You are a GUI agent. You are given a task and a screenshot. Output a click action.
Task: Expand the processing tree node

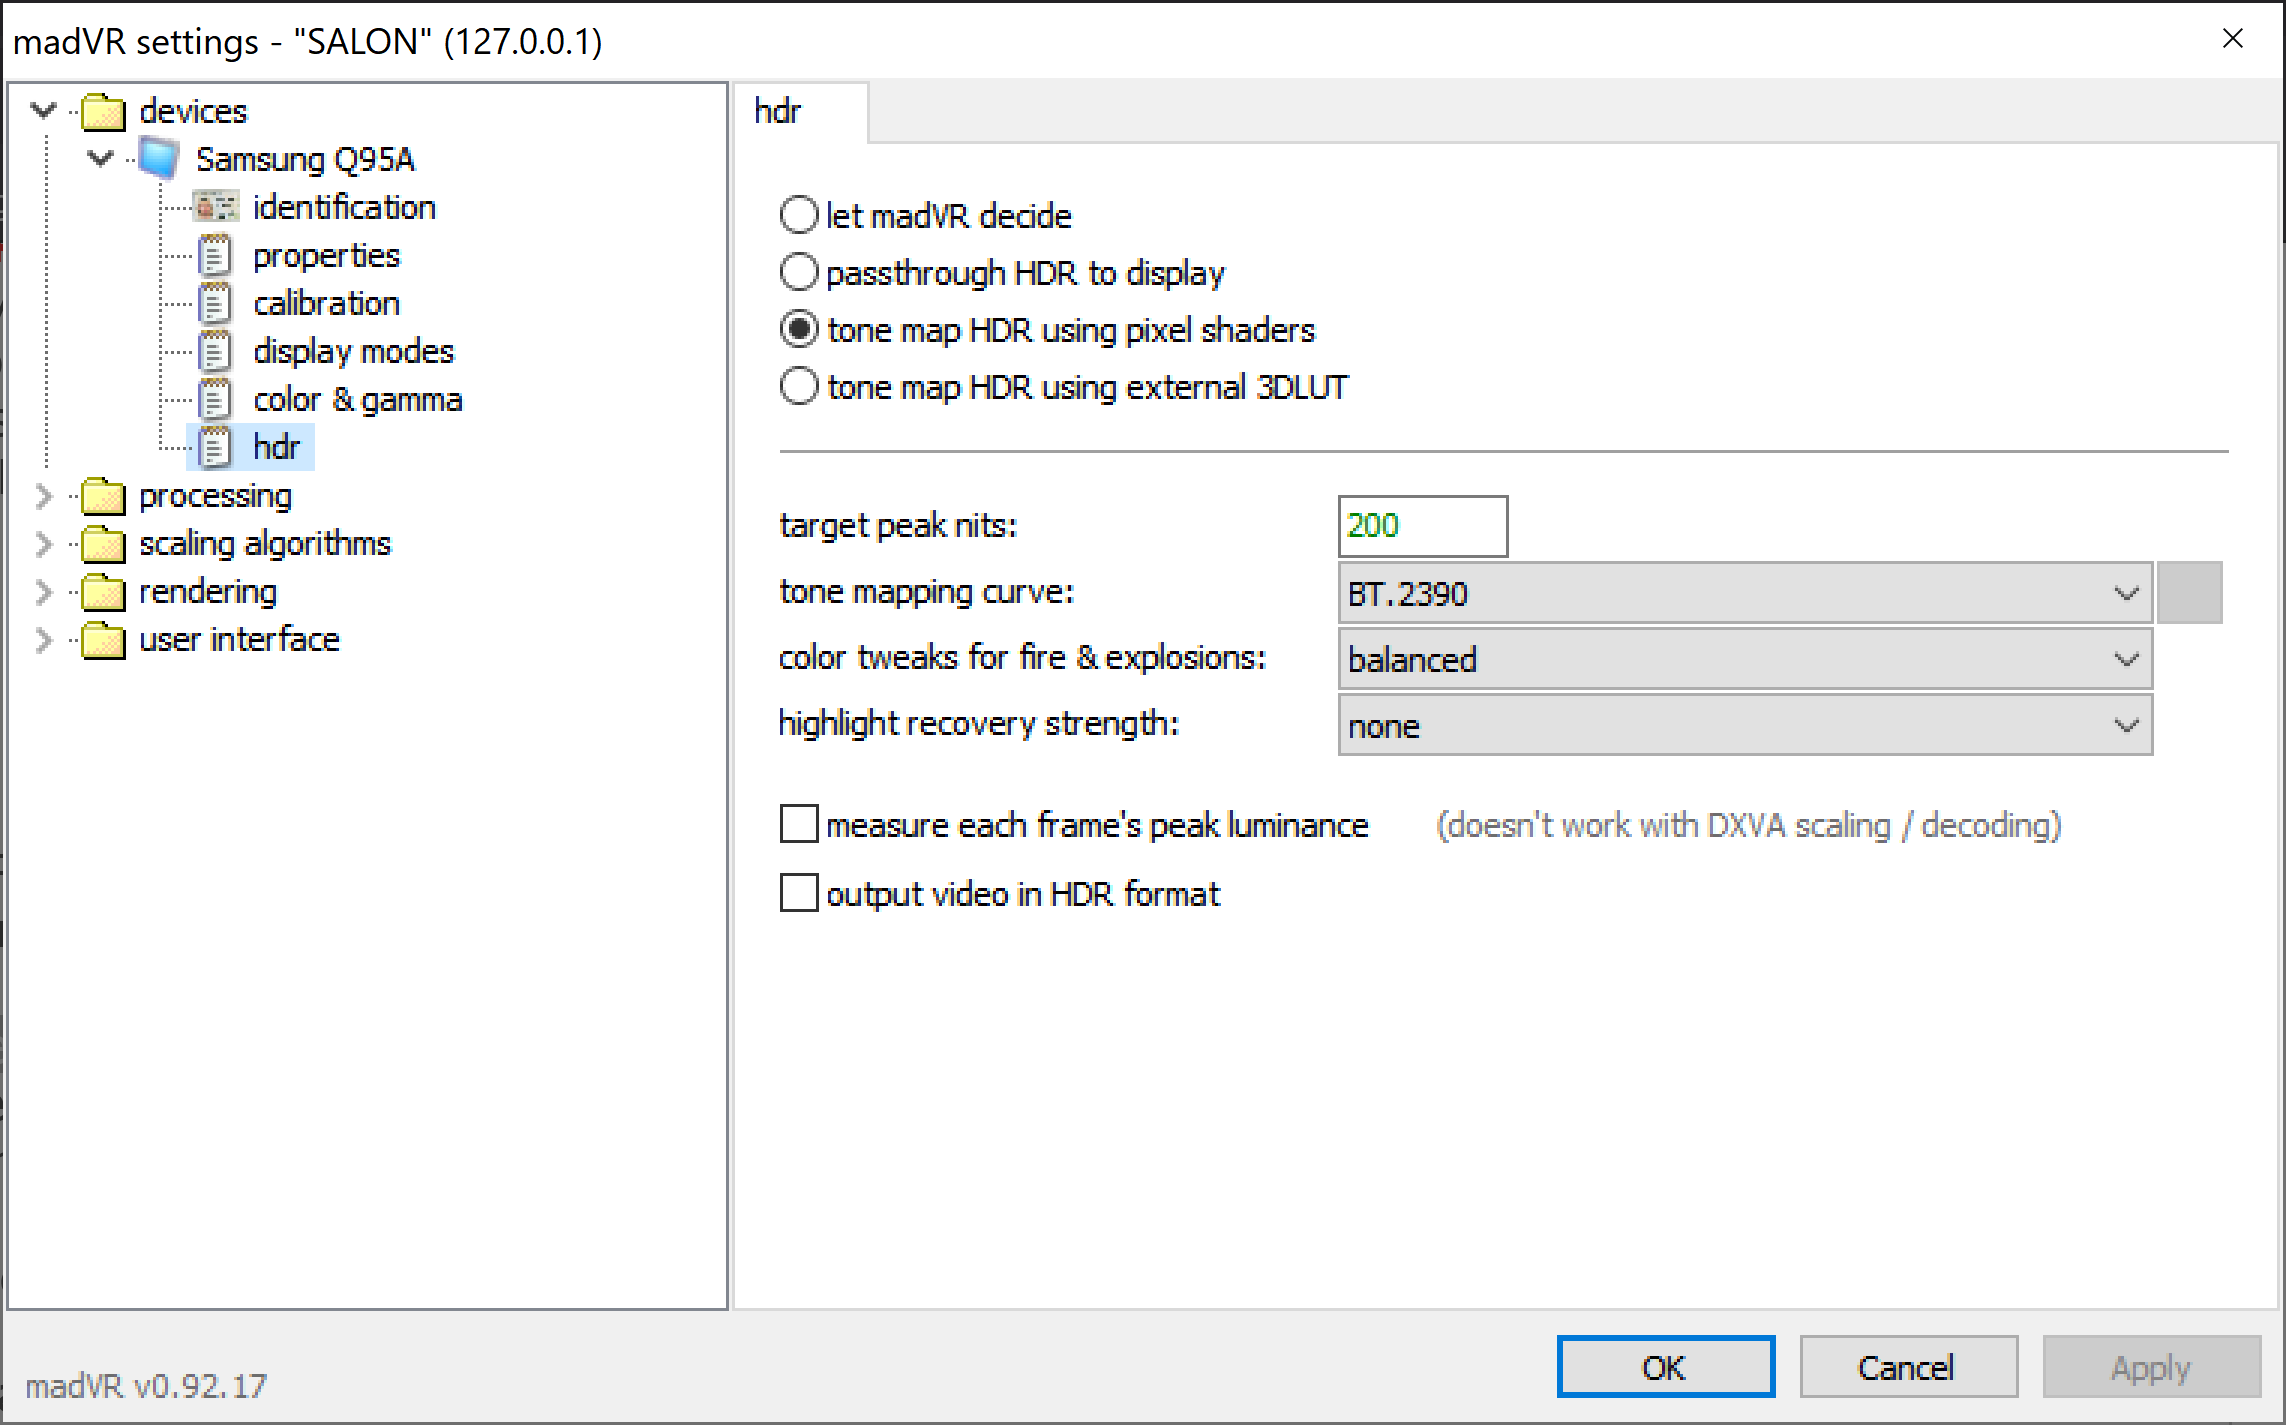point(43,495)
